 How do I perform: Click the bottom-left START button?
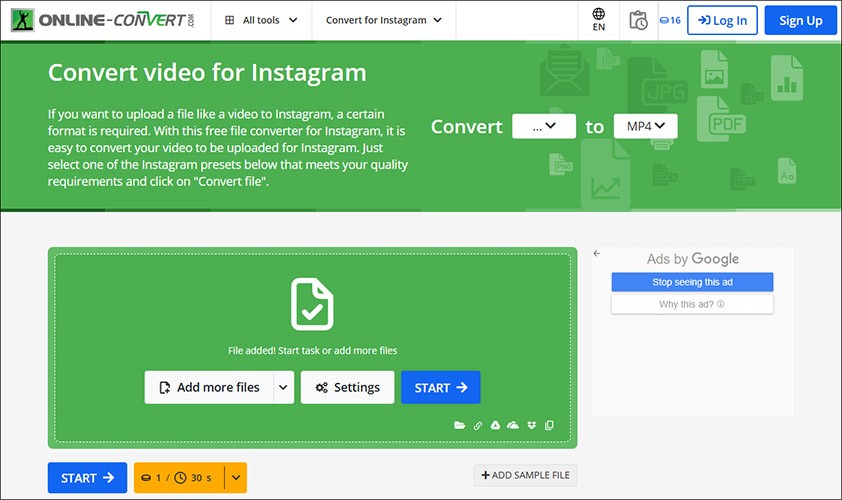click(87, 477)
